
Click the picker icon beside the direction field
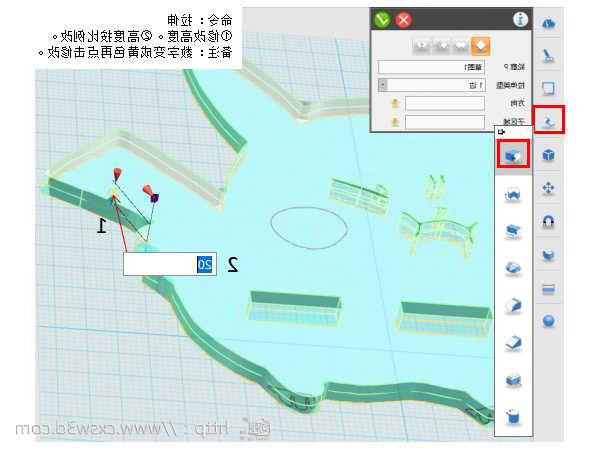(396, 103)
